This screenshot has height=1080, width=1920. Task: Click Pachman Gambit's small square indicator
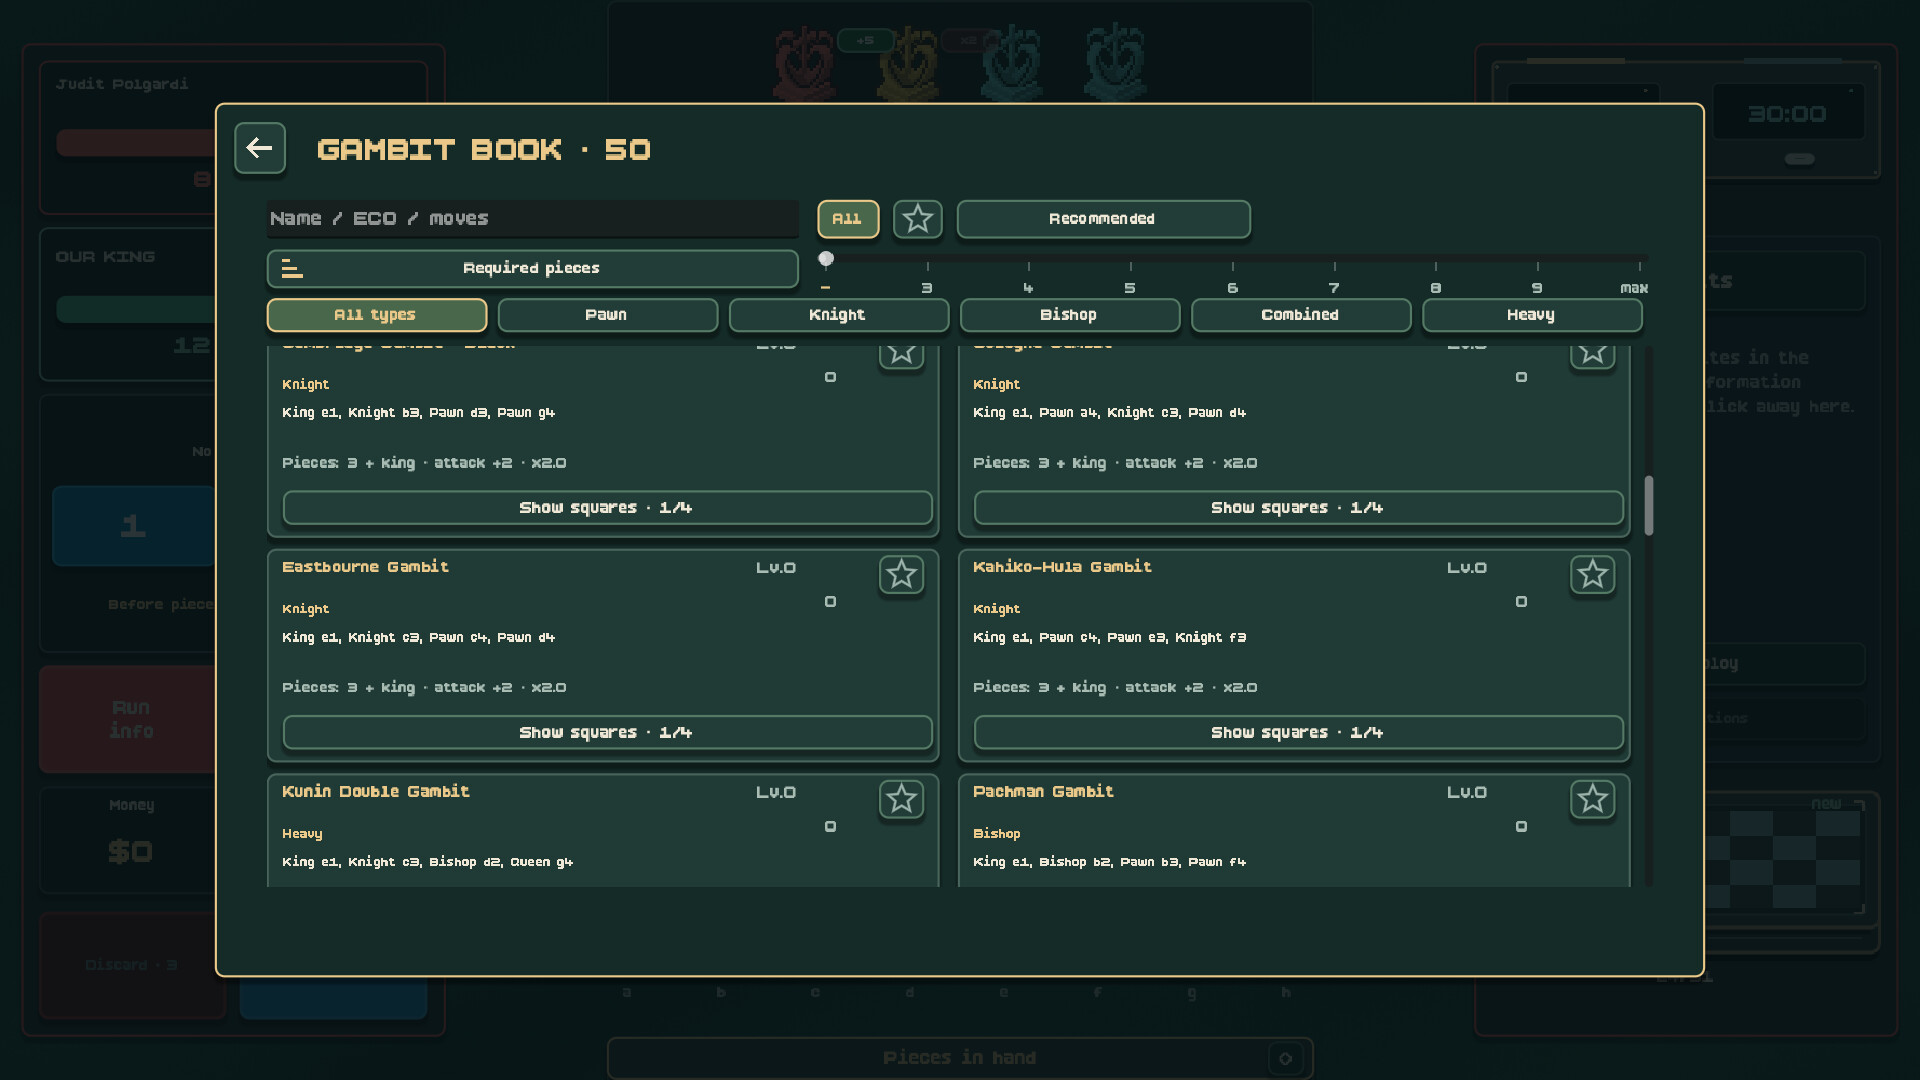click(1521, 827)
